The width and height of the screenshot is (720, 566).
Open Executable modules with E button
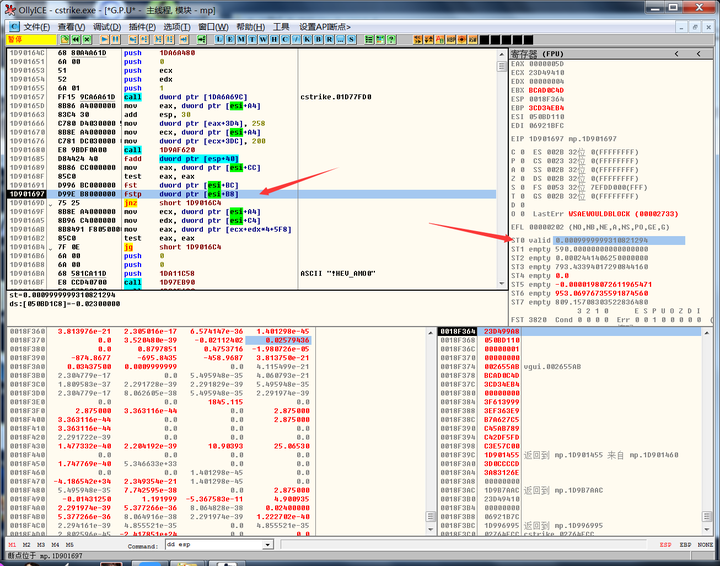click(x=232, y=39)
